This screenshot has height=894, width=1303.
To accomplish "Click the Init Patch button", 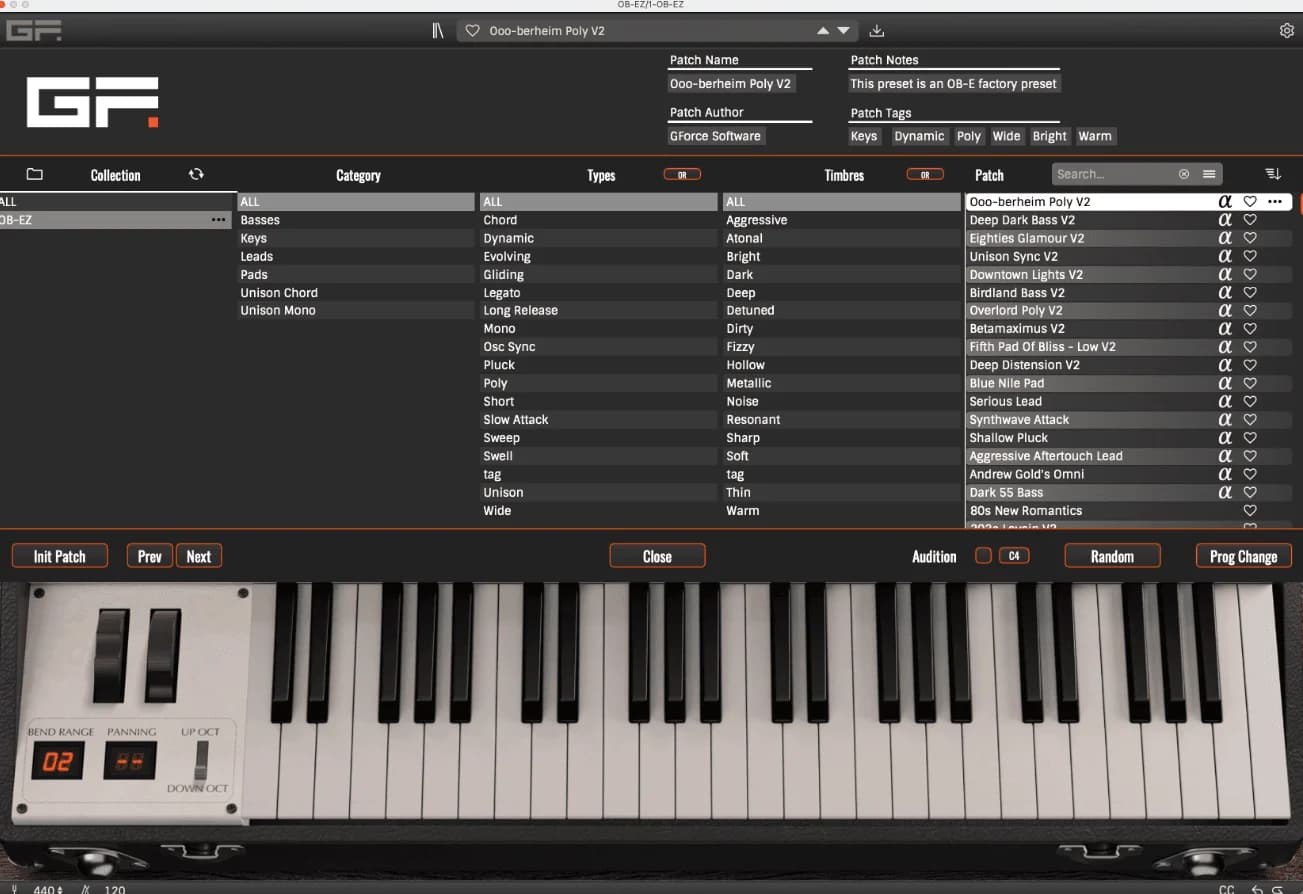I will [59, 556].
